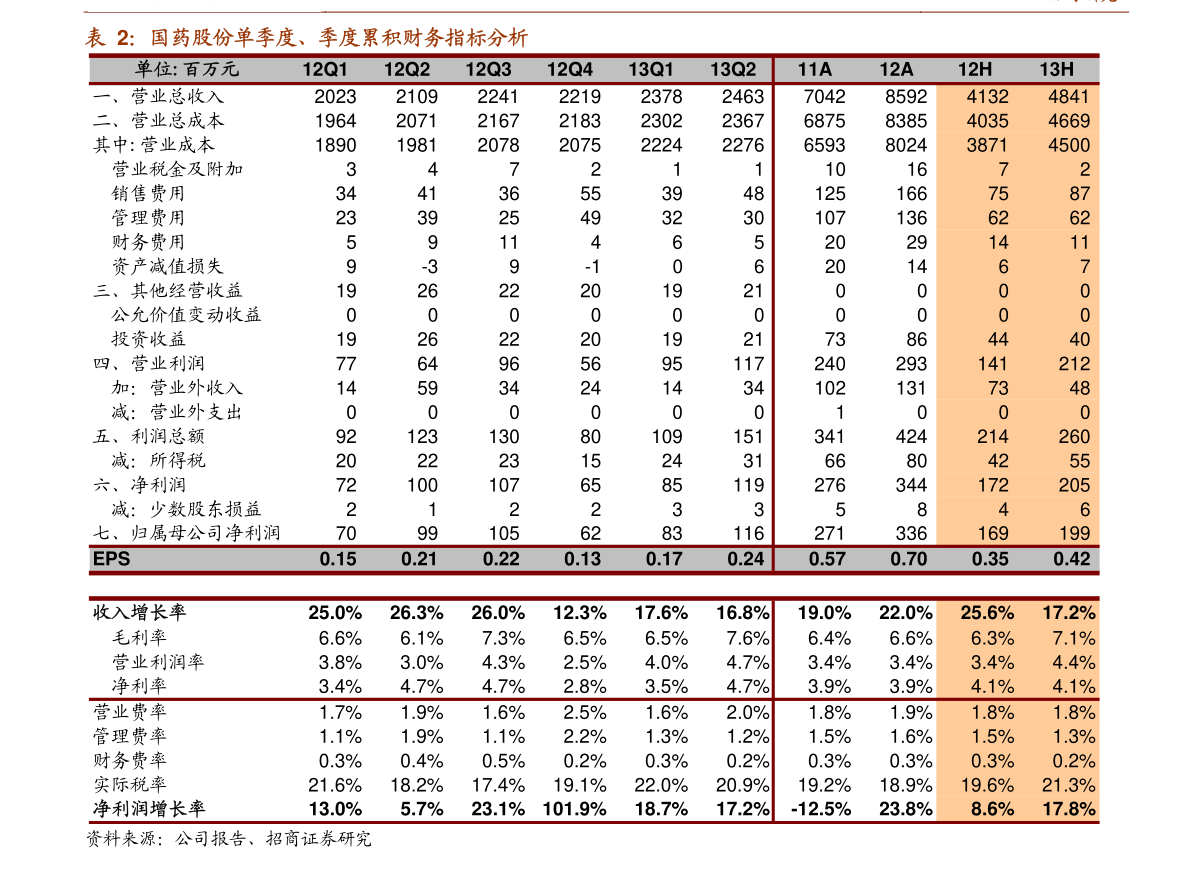Screen dimensions: 1191x869
Task: Click the table title 表 2 国药股份
Action: coord(306,39)
